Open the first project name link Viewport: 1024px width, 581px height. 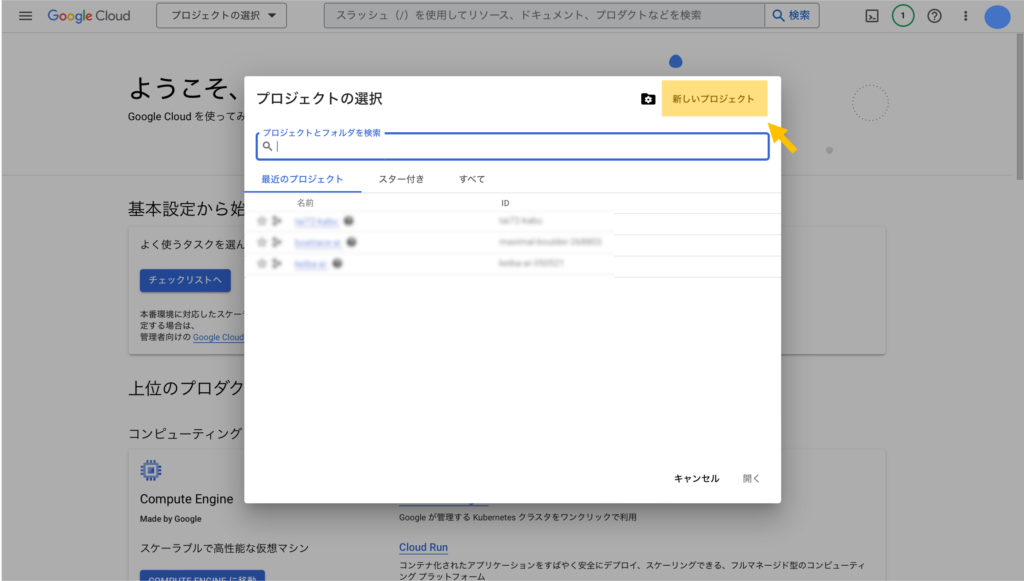[x=316, y=221]
